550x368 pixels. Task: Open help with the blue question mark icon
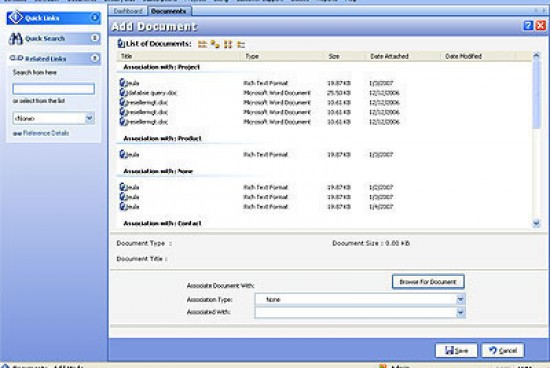(x=528, y=26)
